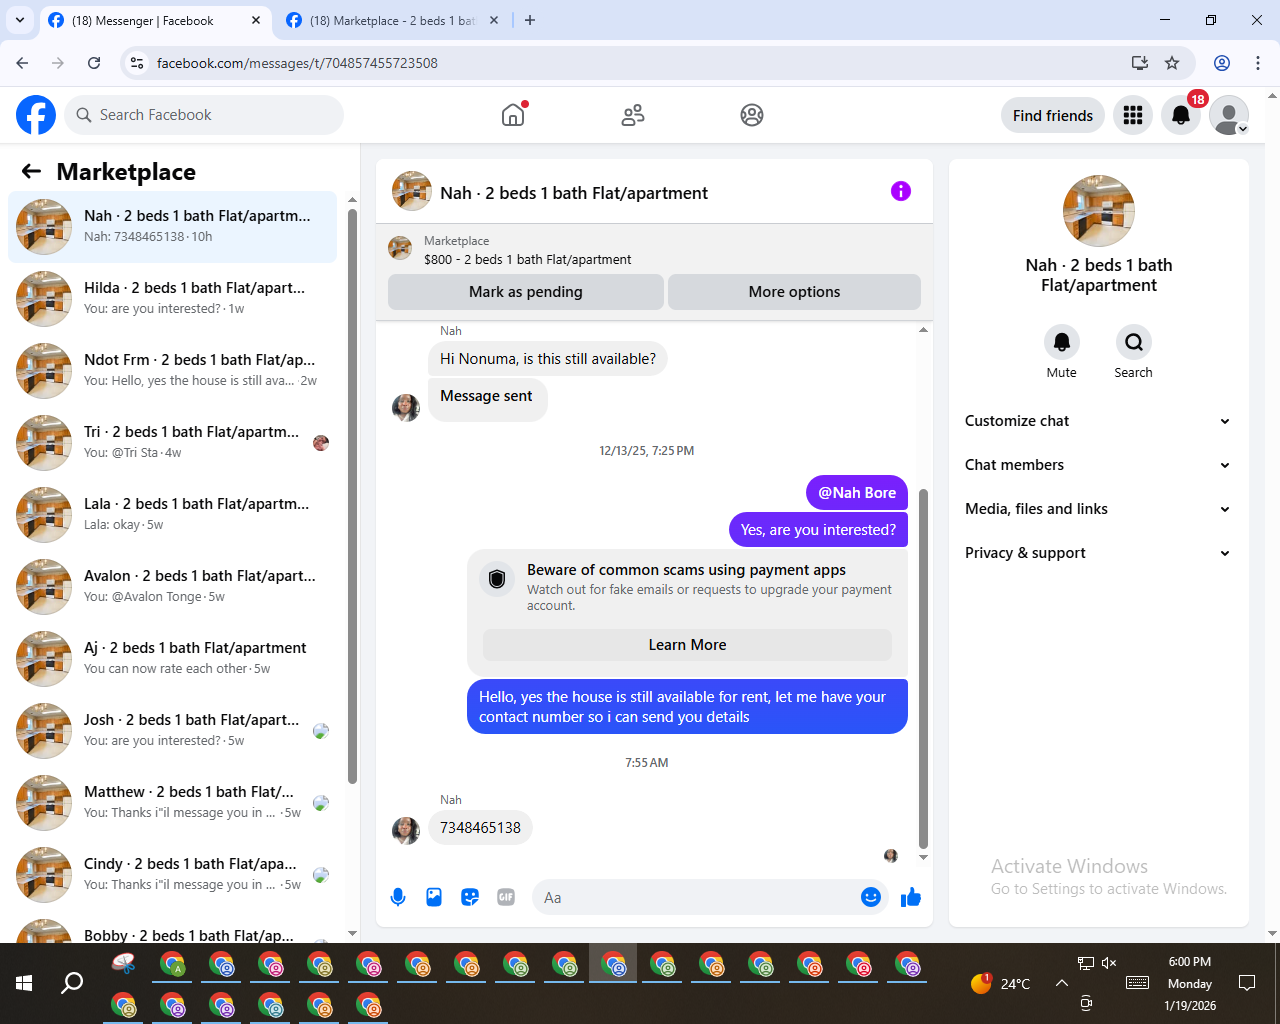1280x1024 pixels.
Task: Switch to Marketplace 2 beds browser tab
Action: point(392,21)
